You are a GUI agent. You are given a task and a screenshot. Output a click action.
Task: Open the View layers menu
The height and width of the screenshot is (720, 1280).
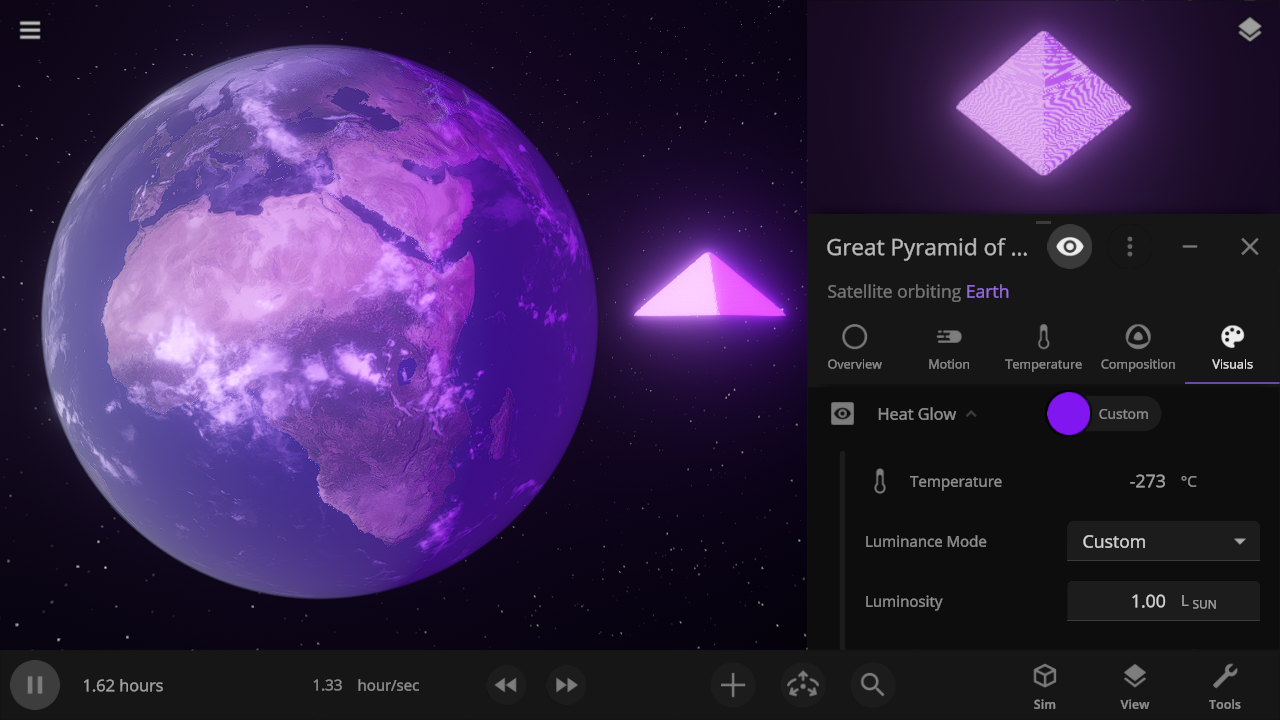coord(1134,686)
